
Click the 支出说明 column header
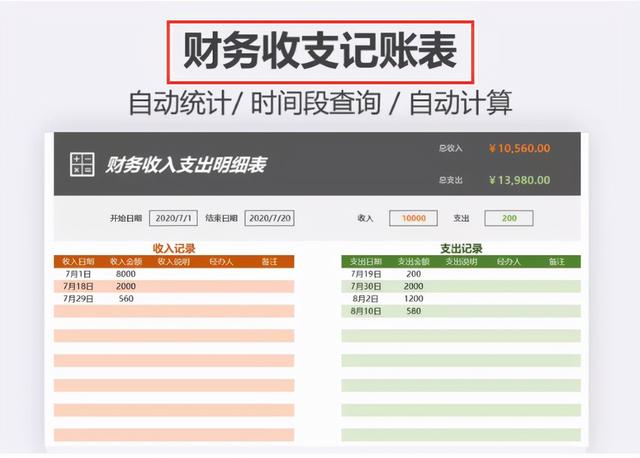461,262
